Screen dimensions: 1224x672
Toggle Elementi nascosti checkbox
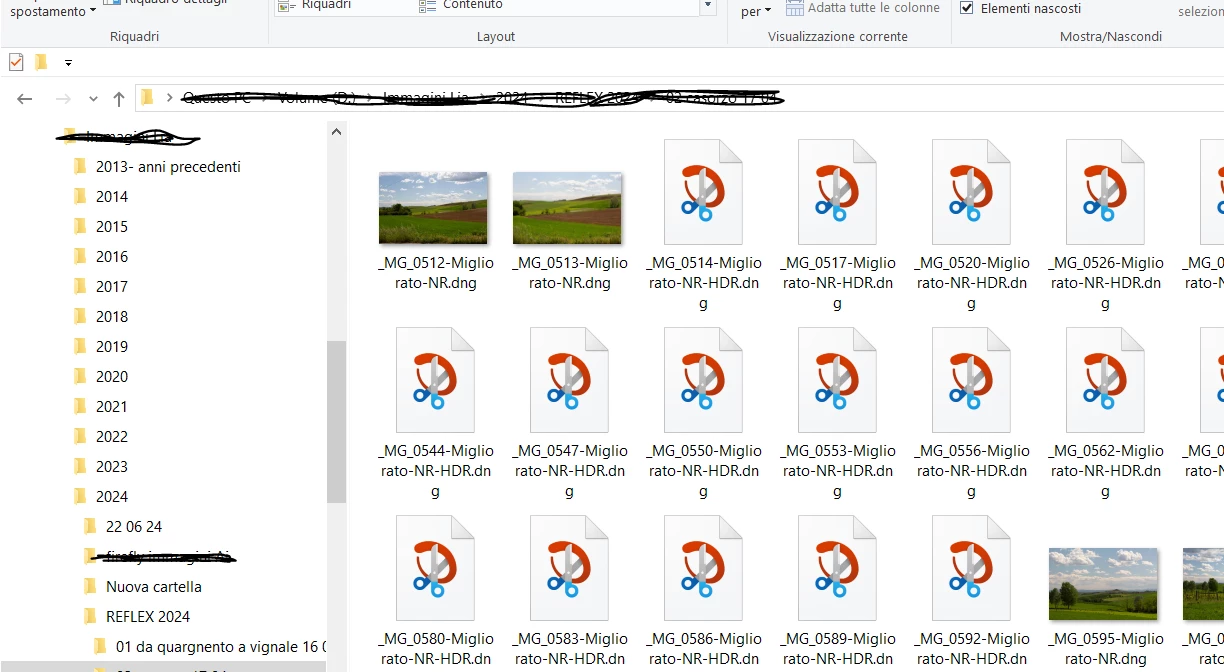(x=967, y=8)
